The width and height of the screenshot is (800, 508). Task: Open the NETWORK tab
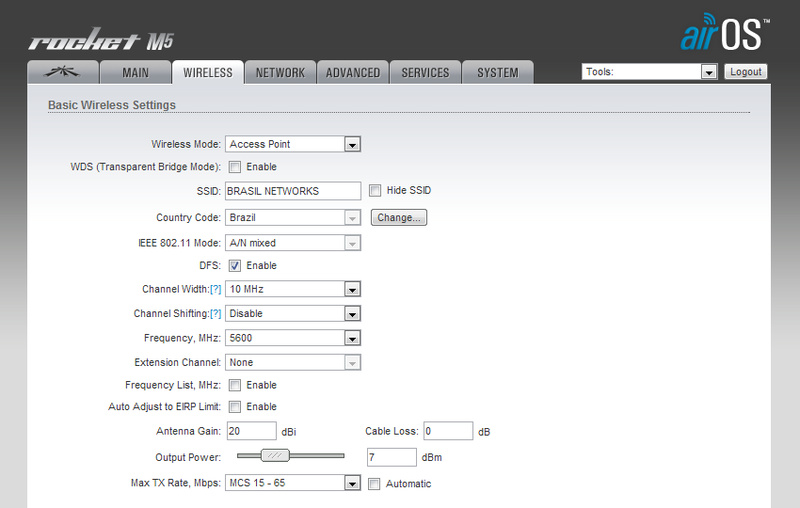click(x=280, y=72)
